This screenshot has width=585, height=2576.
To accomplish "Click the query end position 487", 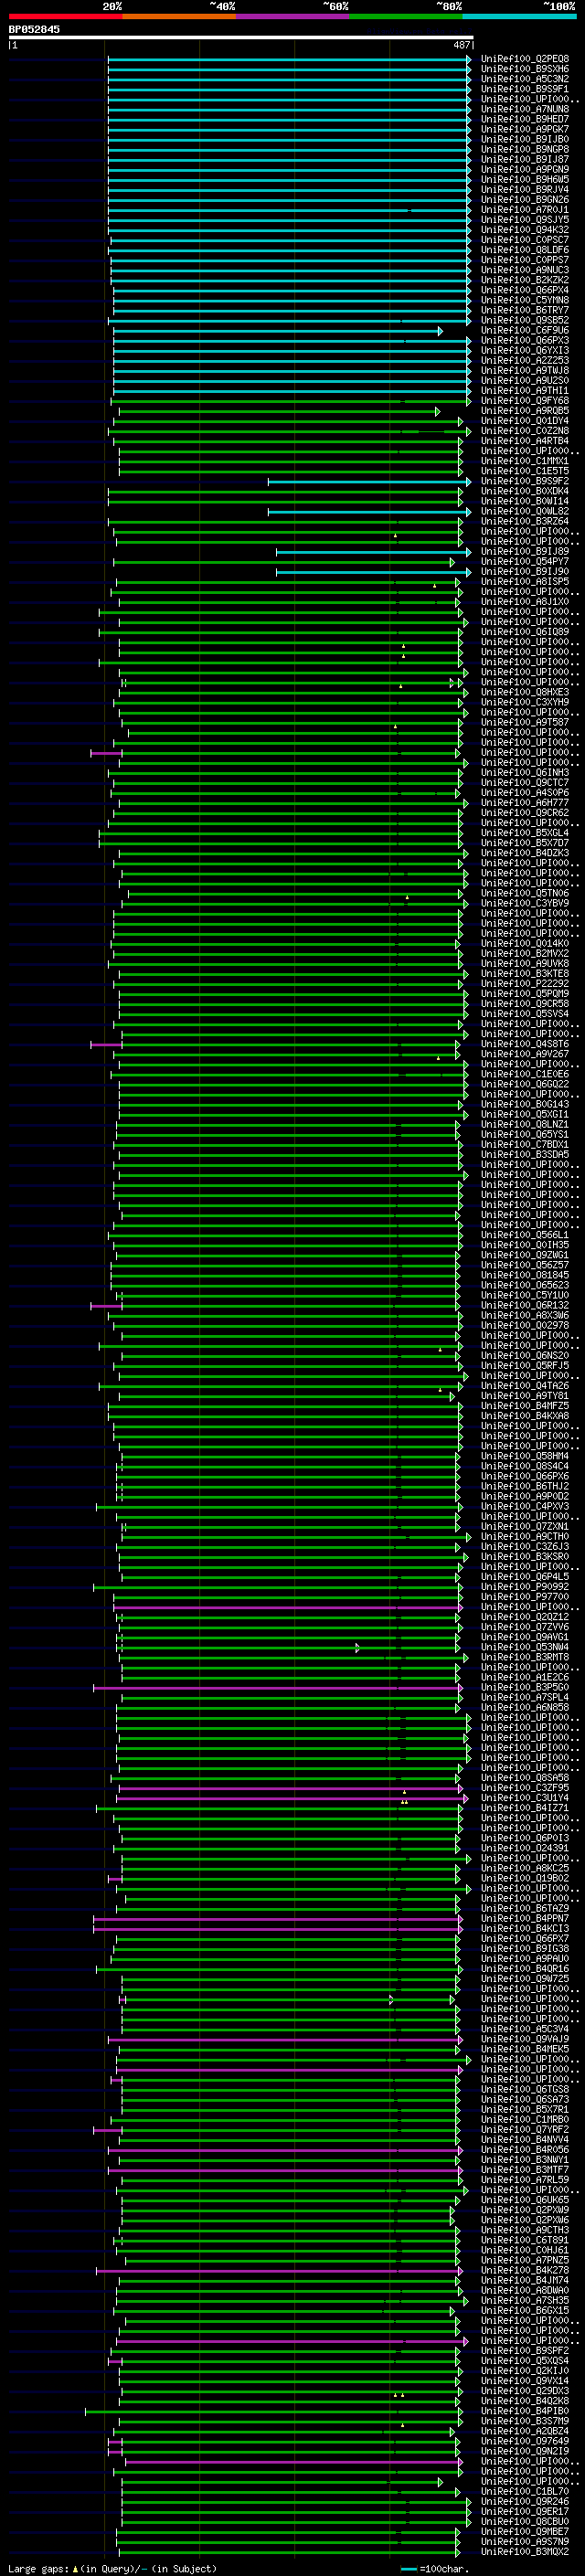I will tap(461, 45).
